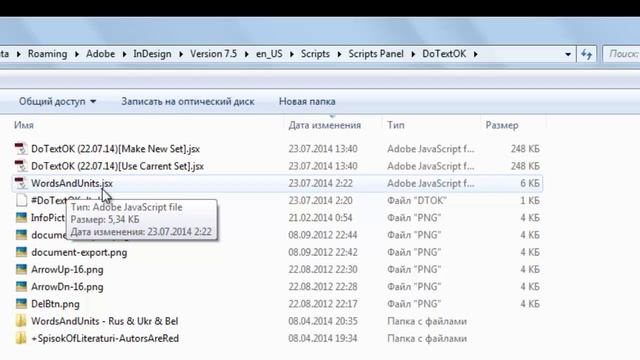The height and width of the screenshot is (360, 640).
Task: Create a folder with the Новая папка button
Action: coord(307,101)
